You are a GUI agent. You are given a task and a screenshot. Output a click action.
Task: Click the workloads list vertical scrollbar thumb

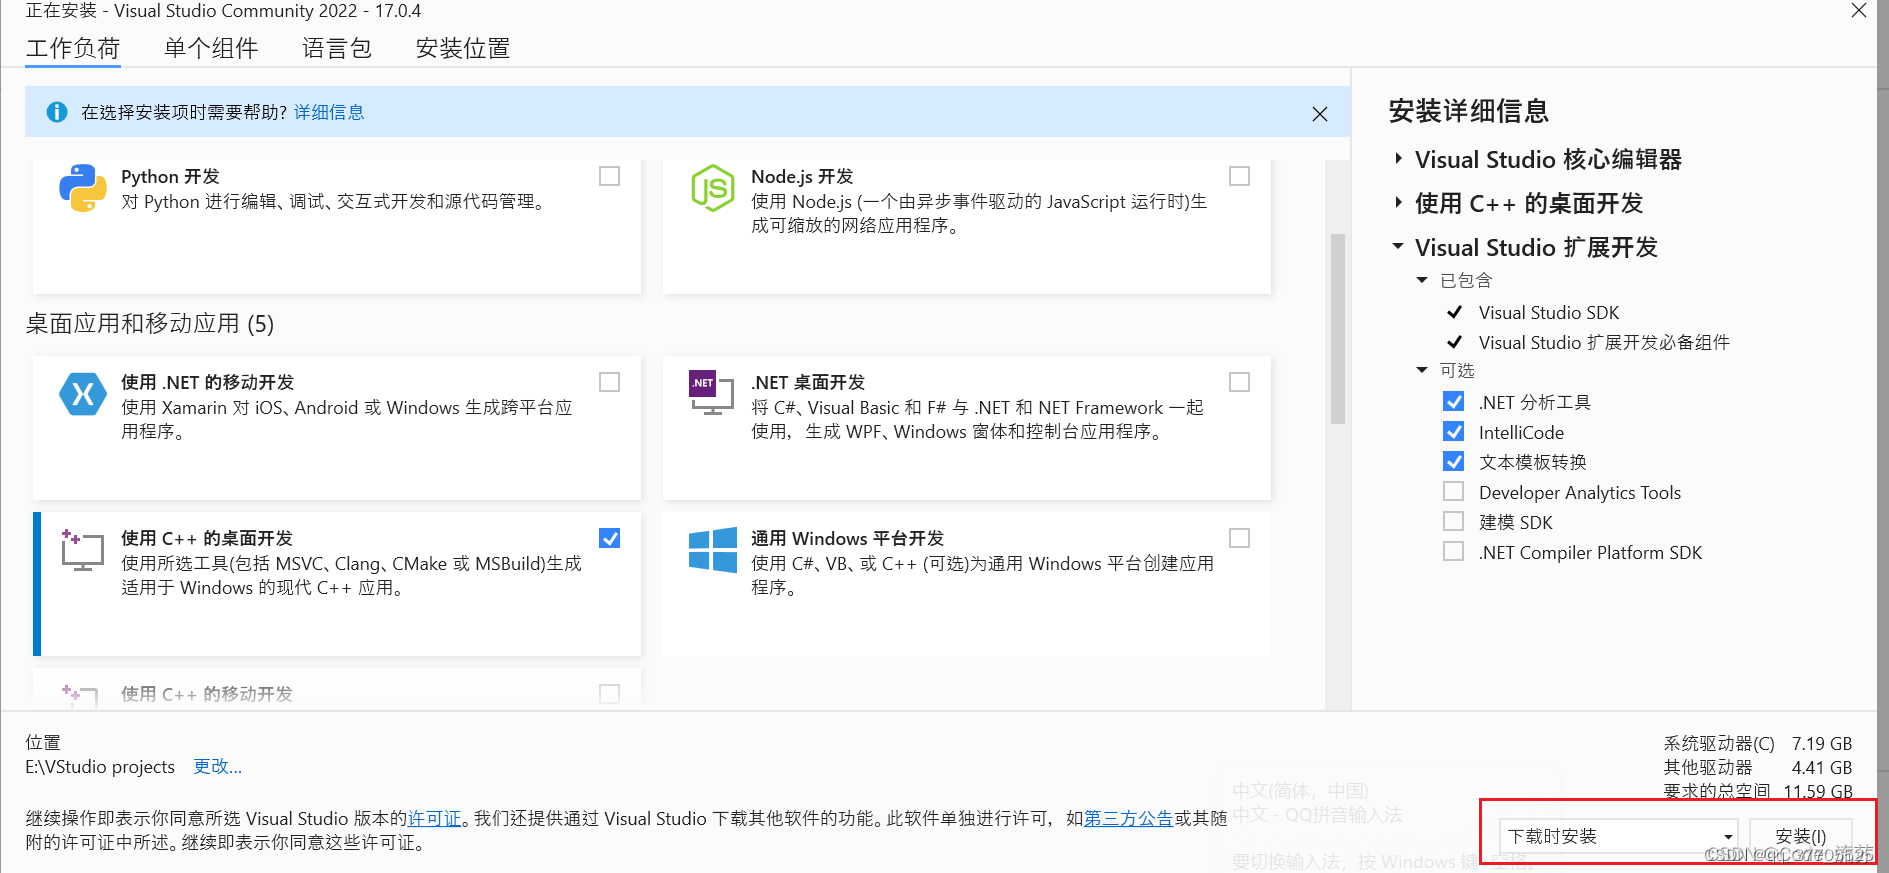(1337, 329)
